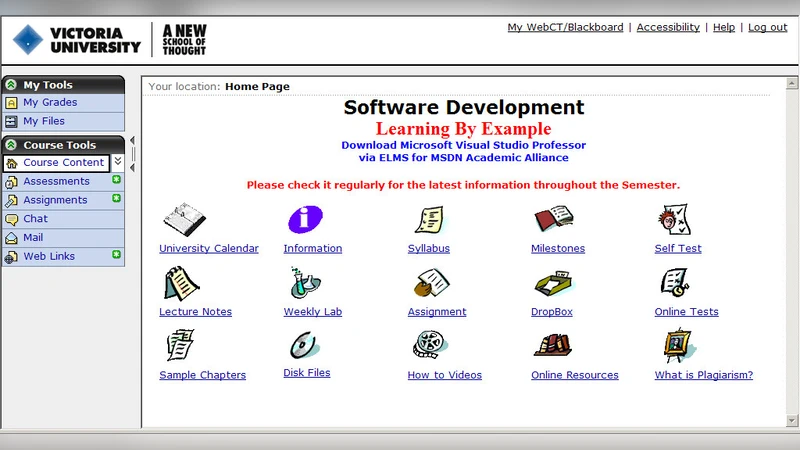Viewport: 800px width, 450px height.
Task: Click the Log out link
Action: pos(767,28)
